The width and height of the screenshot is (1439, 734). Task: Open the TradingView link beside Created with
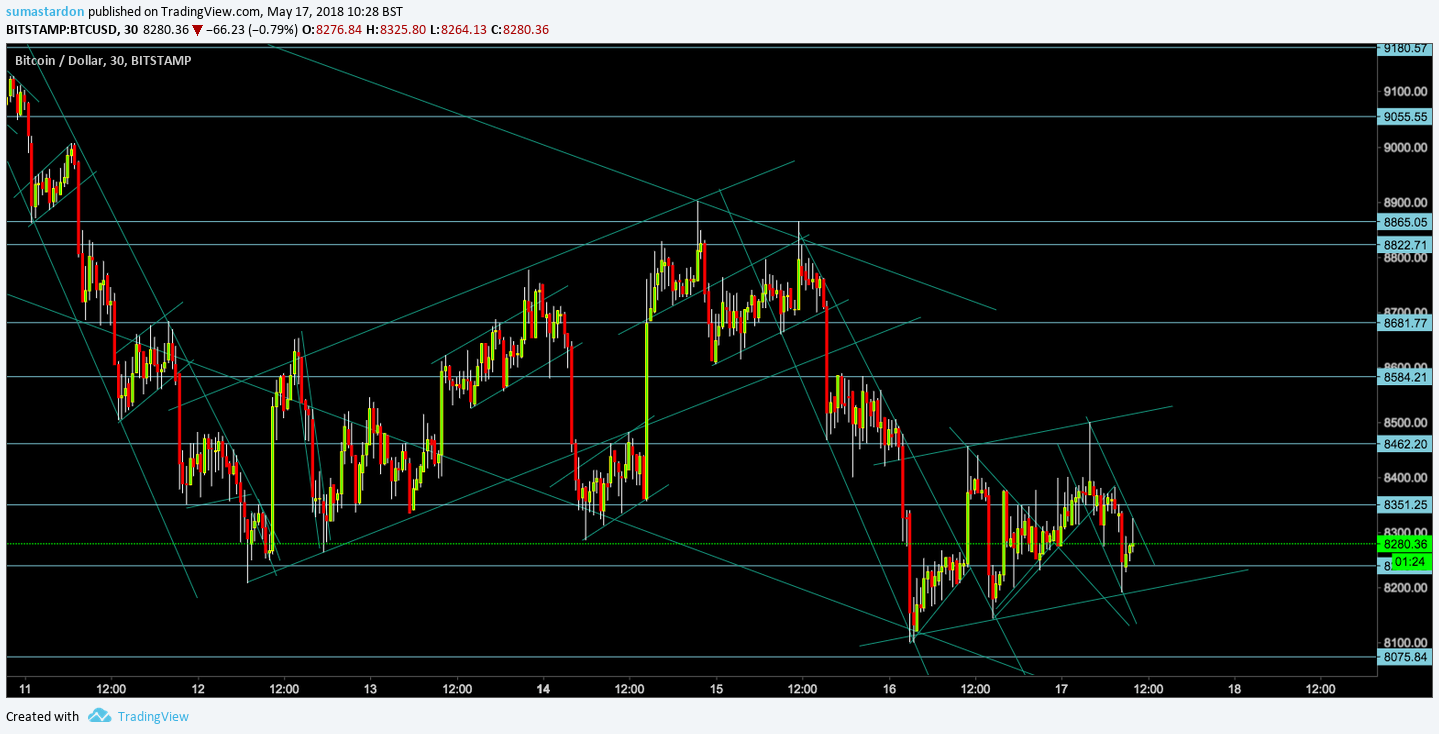[x=153, y=716]
